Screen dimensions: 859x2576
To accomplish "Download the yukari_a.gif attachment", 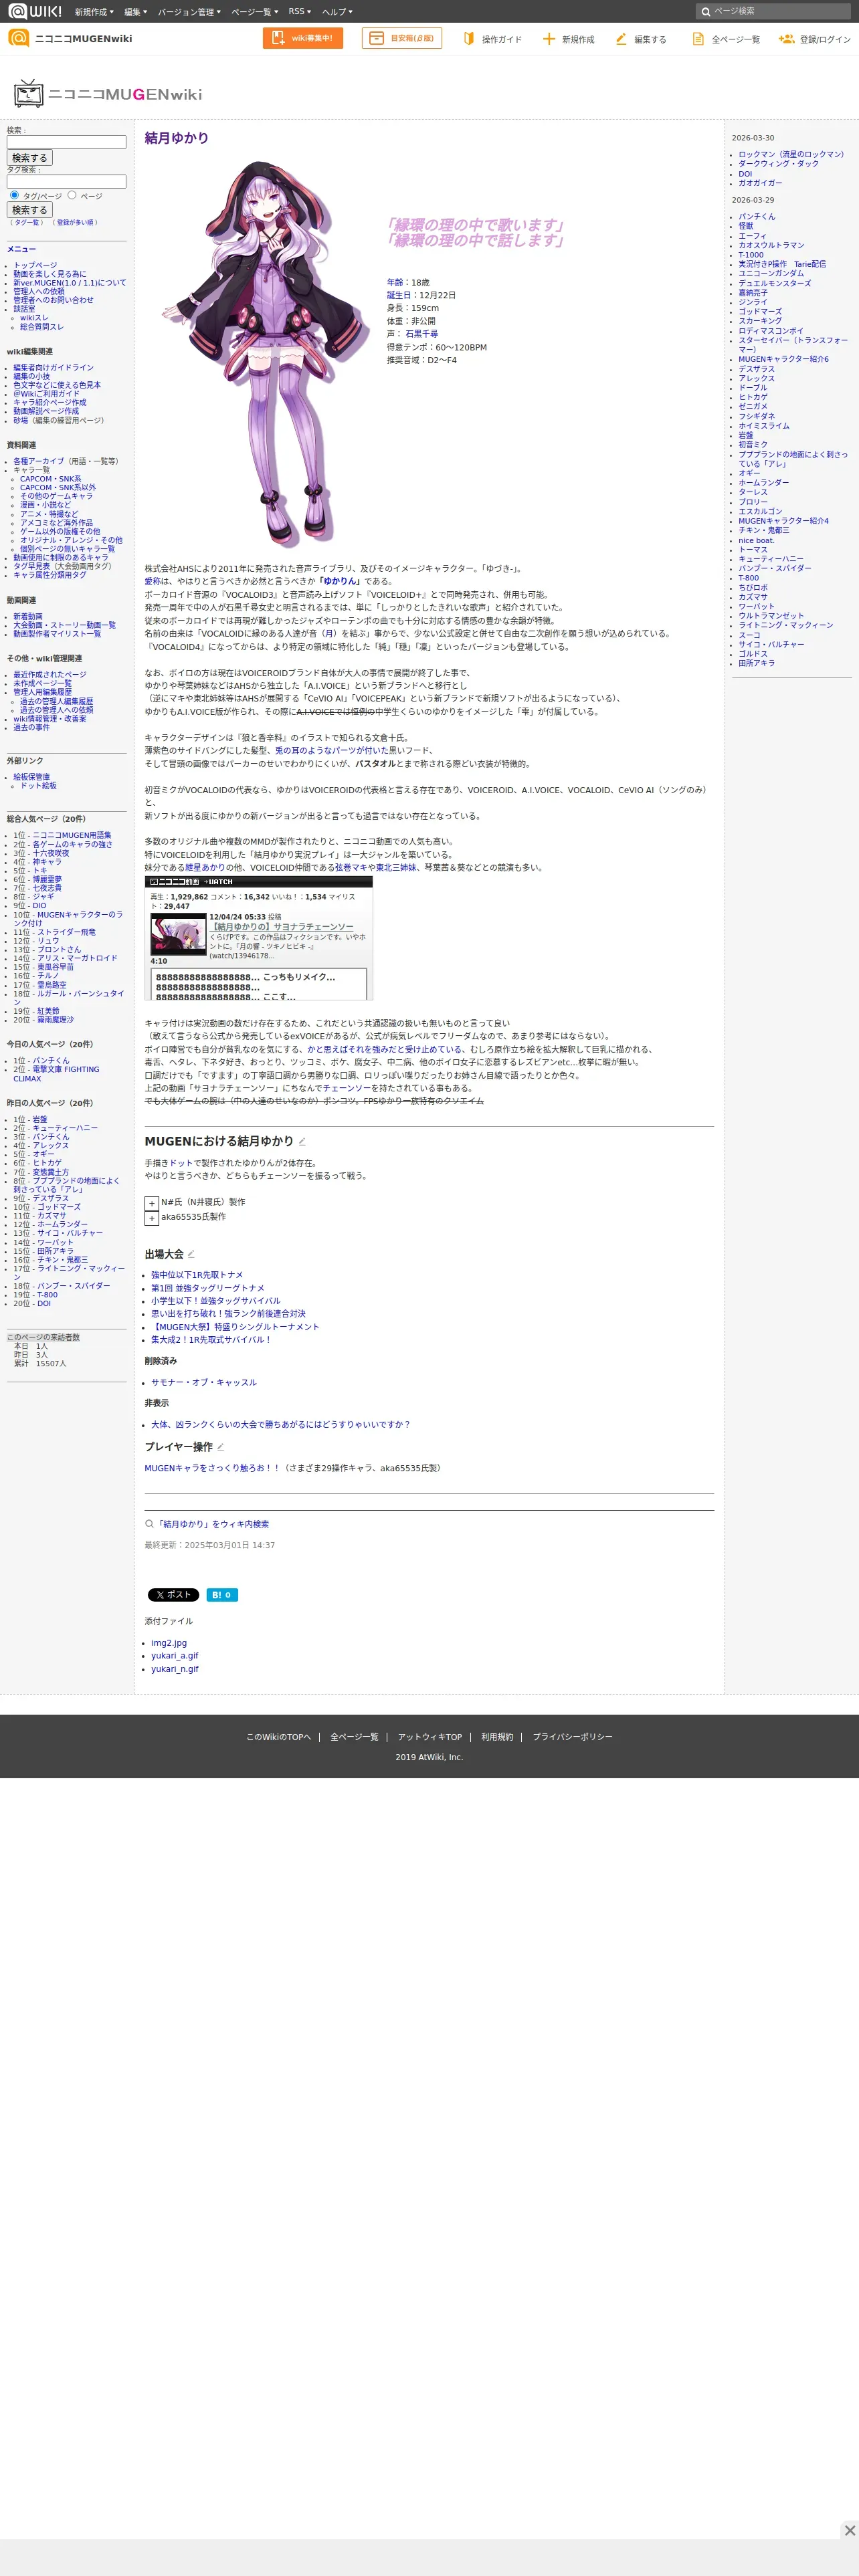I will pyautogui.click(x=175, y=1655).
